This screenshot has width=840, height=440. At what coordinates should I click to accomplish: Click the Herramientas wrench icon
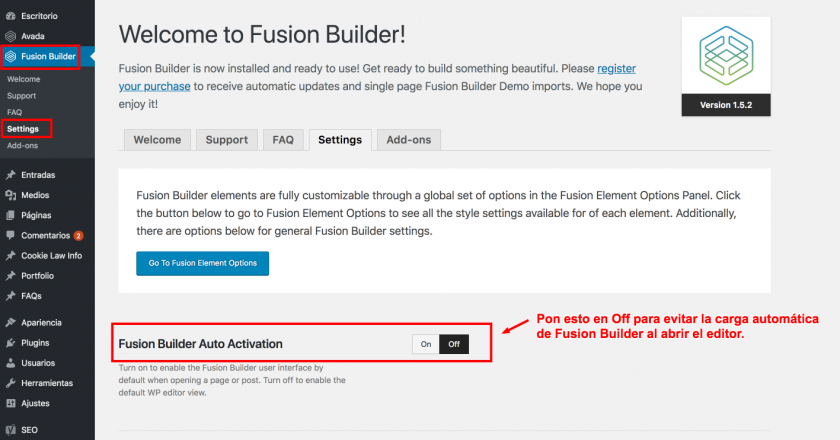[10, 383]
